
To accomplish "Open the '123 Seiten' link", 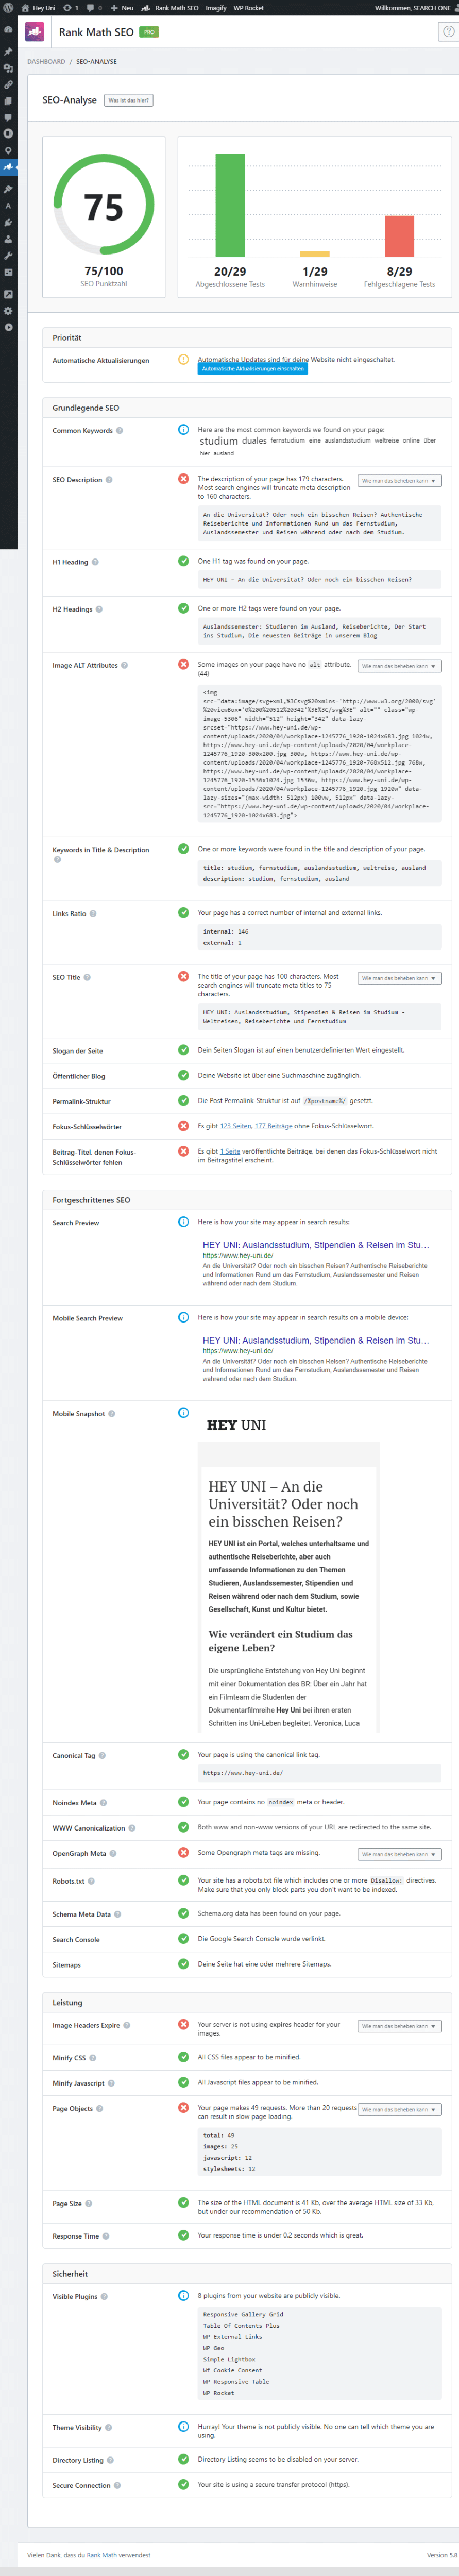I will (x=236, y=1126).
